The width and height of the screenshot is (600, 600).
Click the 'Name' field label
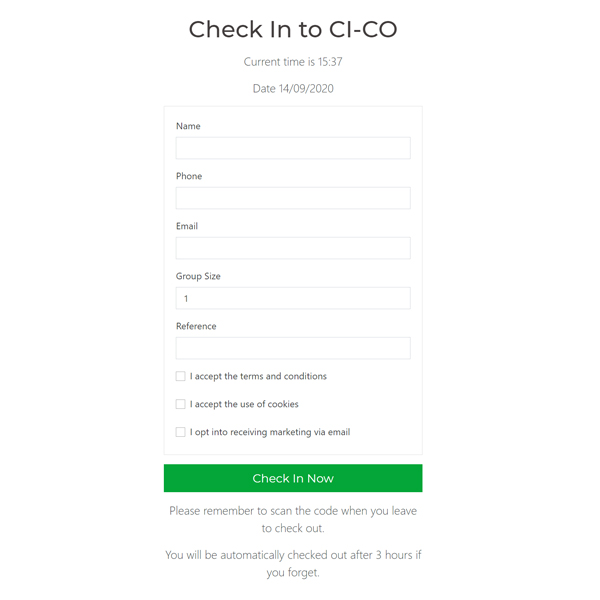click(188, 126)
